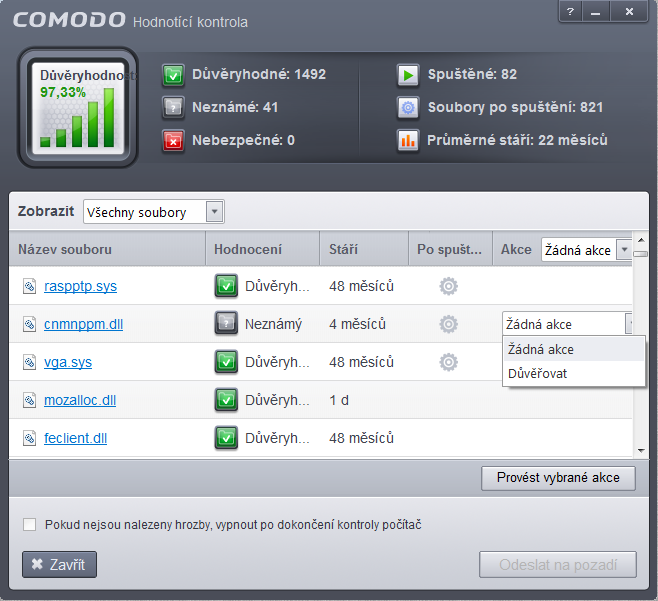The image size is (658, 601).
Task: Collapse the cnmnppm.dll action combo box
Action: click(630, 324)
